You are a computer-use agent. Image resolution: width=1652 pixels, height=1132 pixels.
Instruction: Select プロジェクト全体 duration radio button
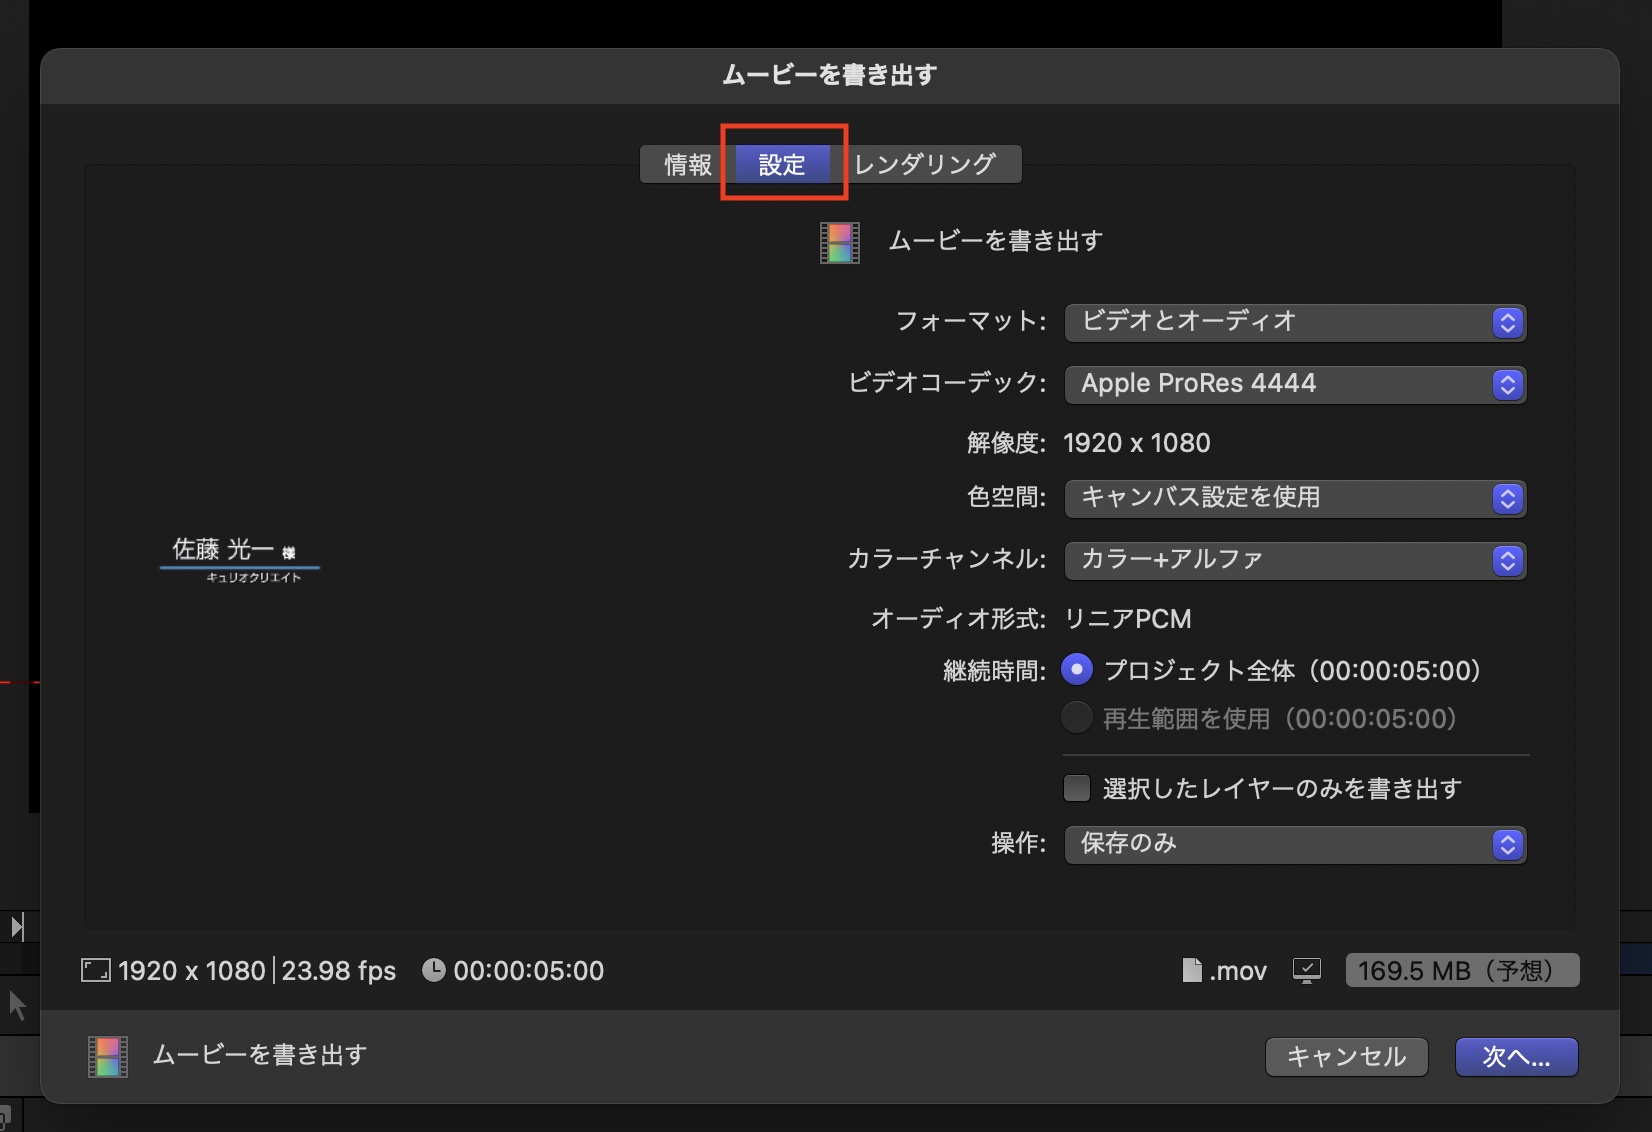click(1077, 669)
